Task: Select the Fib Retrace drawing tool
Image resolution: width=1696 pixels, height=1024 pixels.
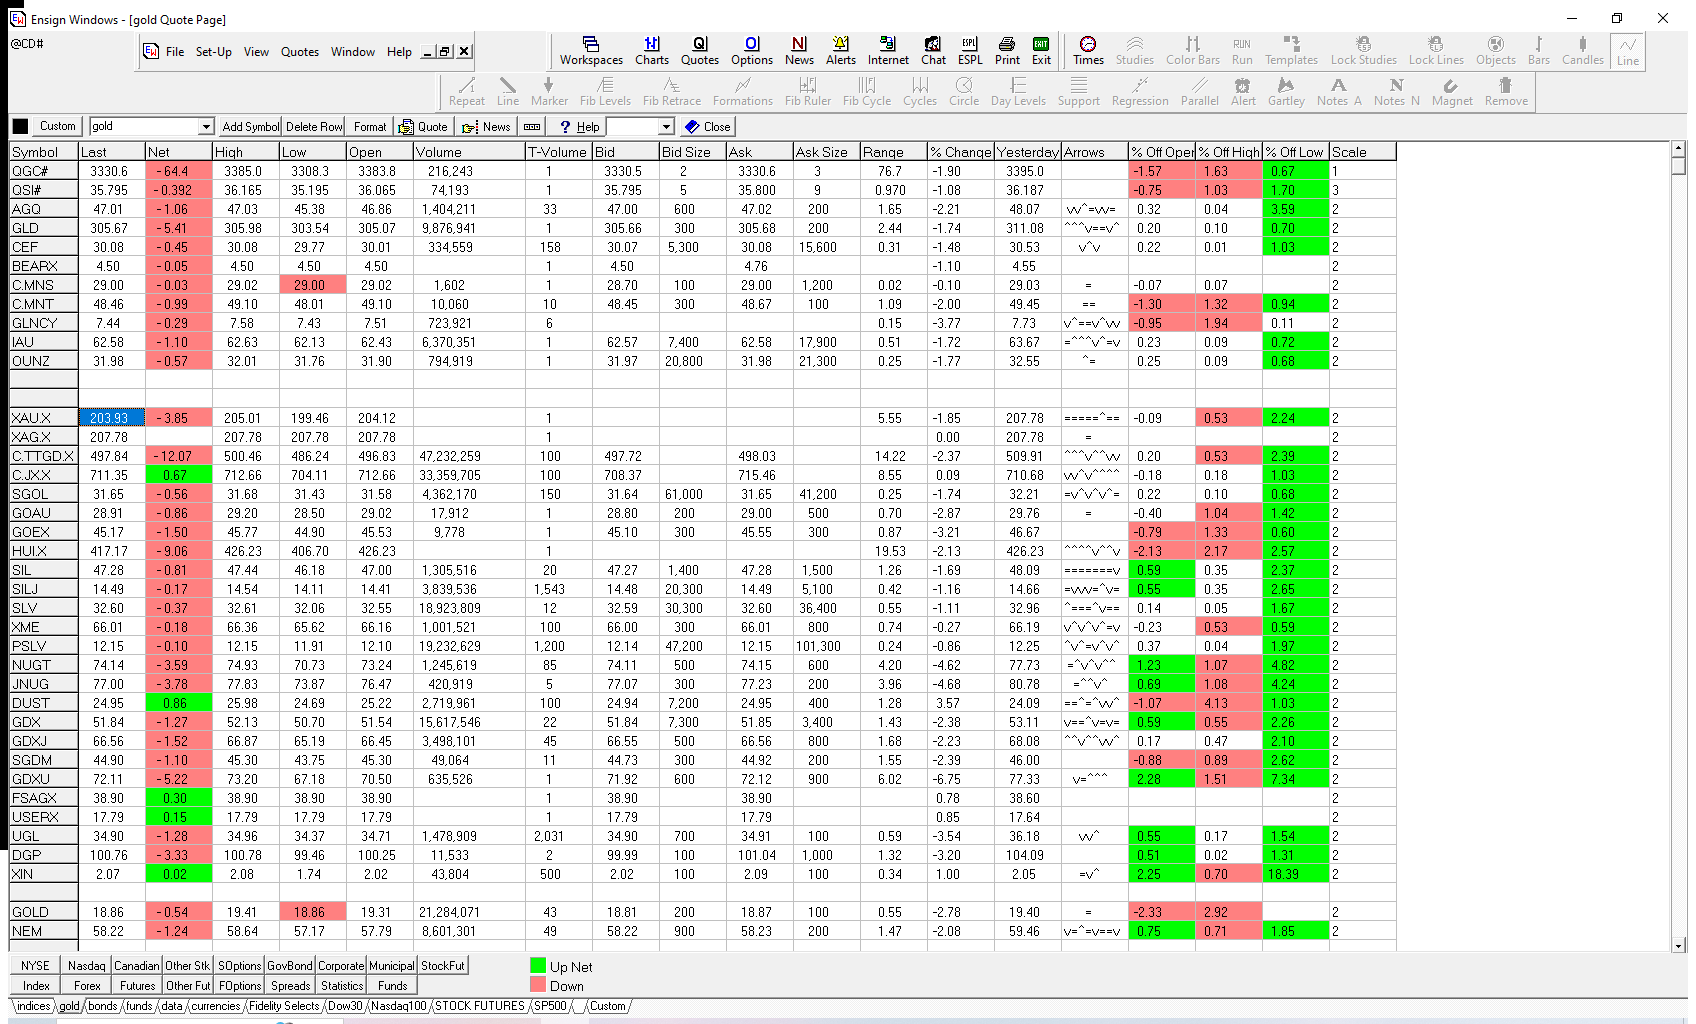Action: point(672,92)
